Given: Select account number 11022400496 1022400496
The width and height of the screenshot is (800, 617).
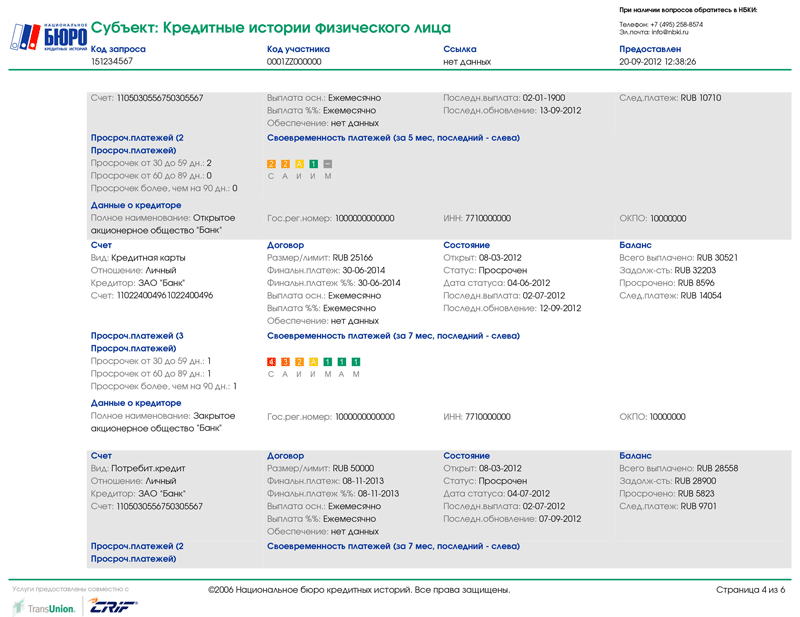Looking at the screenshot, I should (x=165, y=295).
